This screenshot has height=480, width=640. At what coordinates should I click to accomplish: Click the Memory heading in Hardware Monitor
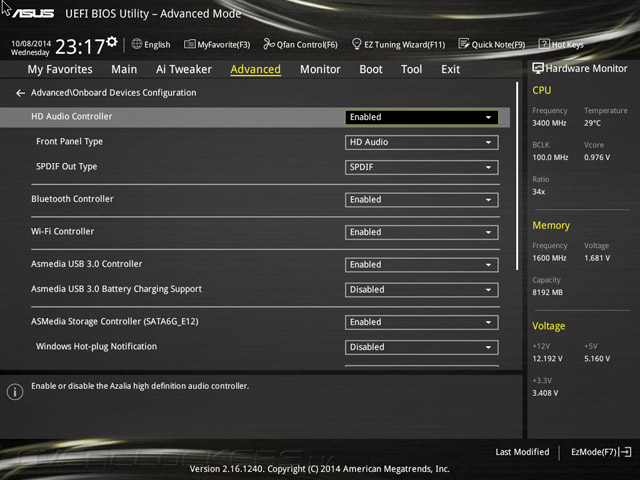click(x=551, y=225)
